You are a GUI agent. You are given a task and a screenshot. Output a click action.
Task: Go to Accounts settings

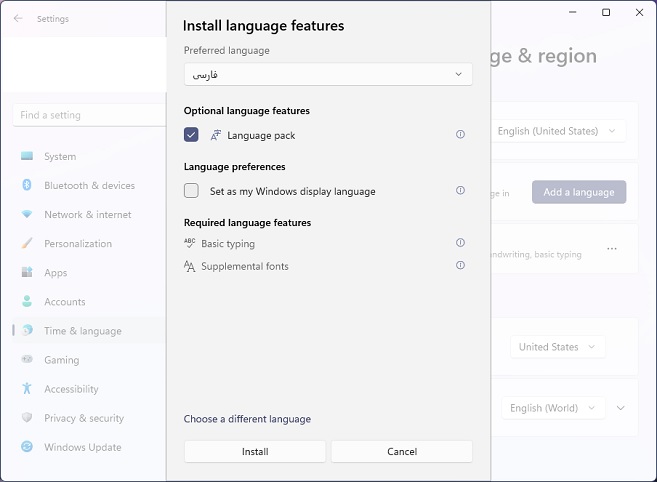pos(89,302)
